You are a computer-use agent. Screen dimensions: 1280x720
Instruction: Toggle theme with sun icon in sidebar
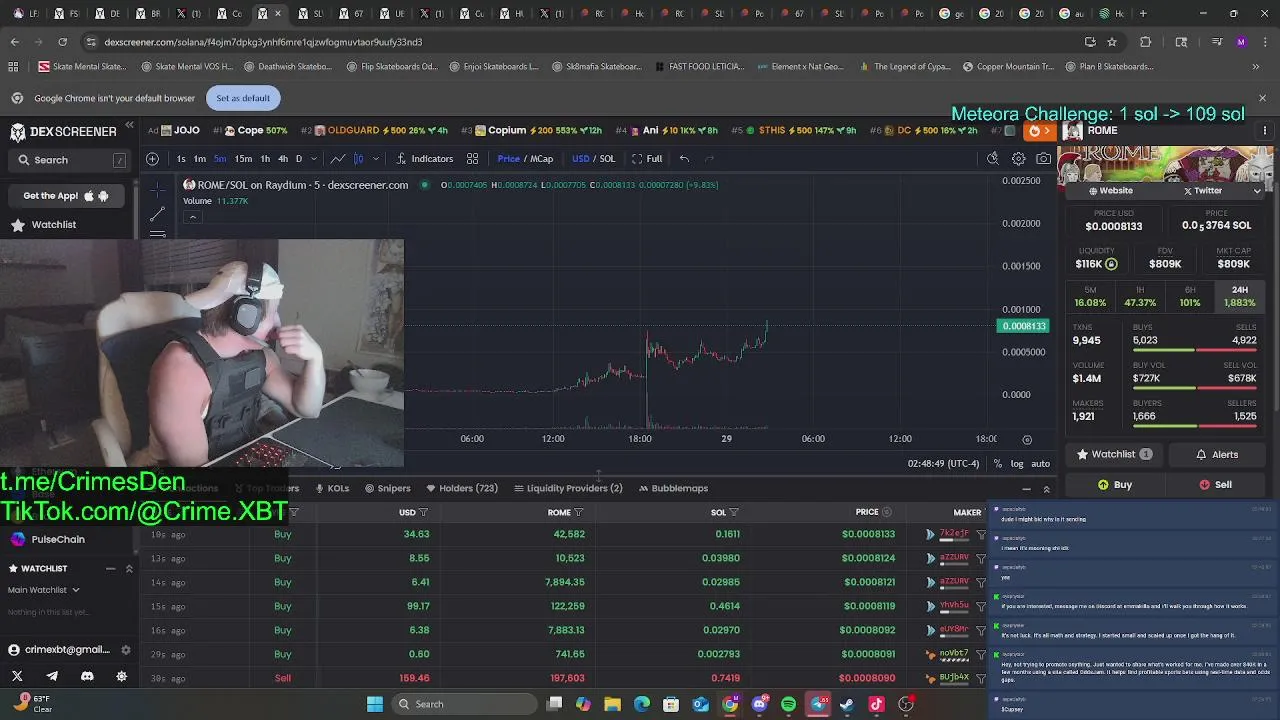122,676
